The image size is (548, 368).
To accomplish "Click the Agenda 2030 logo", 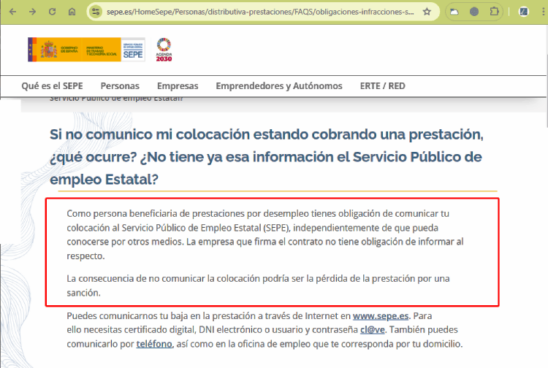I will [x=164, y=50].
